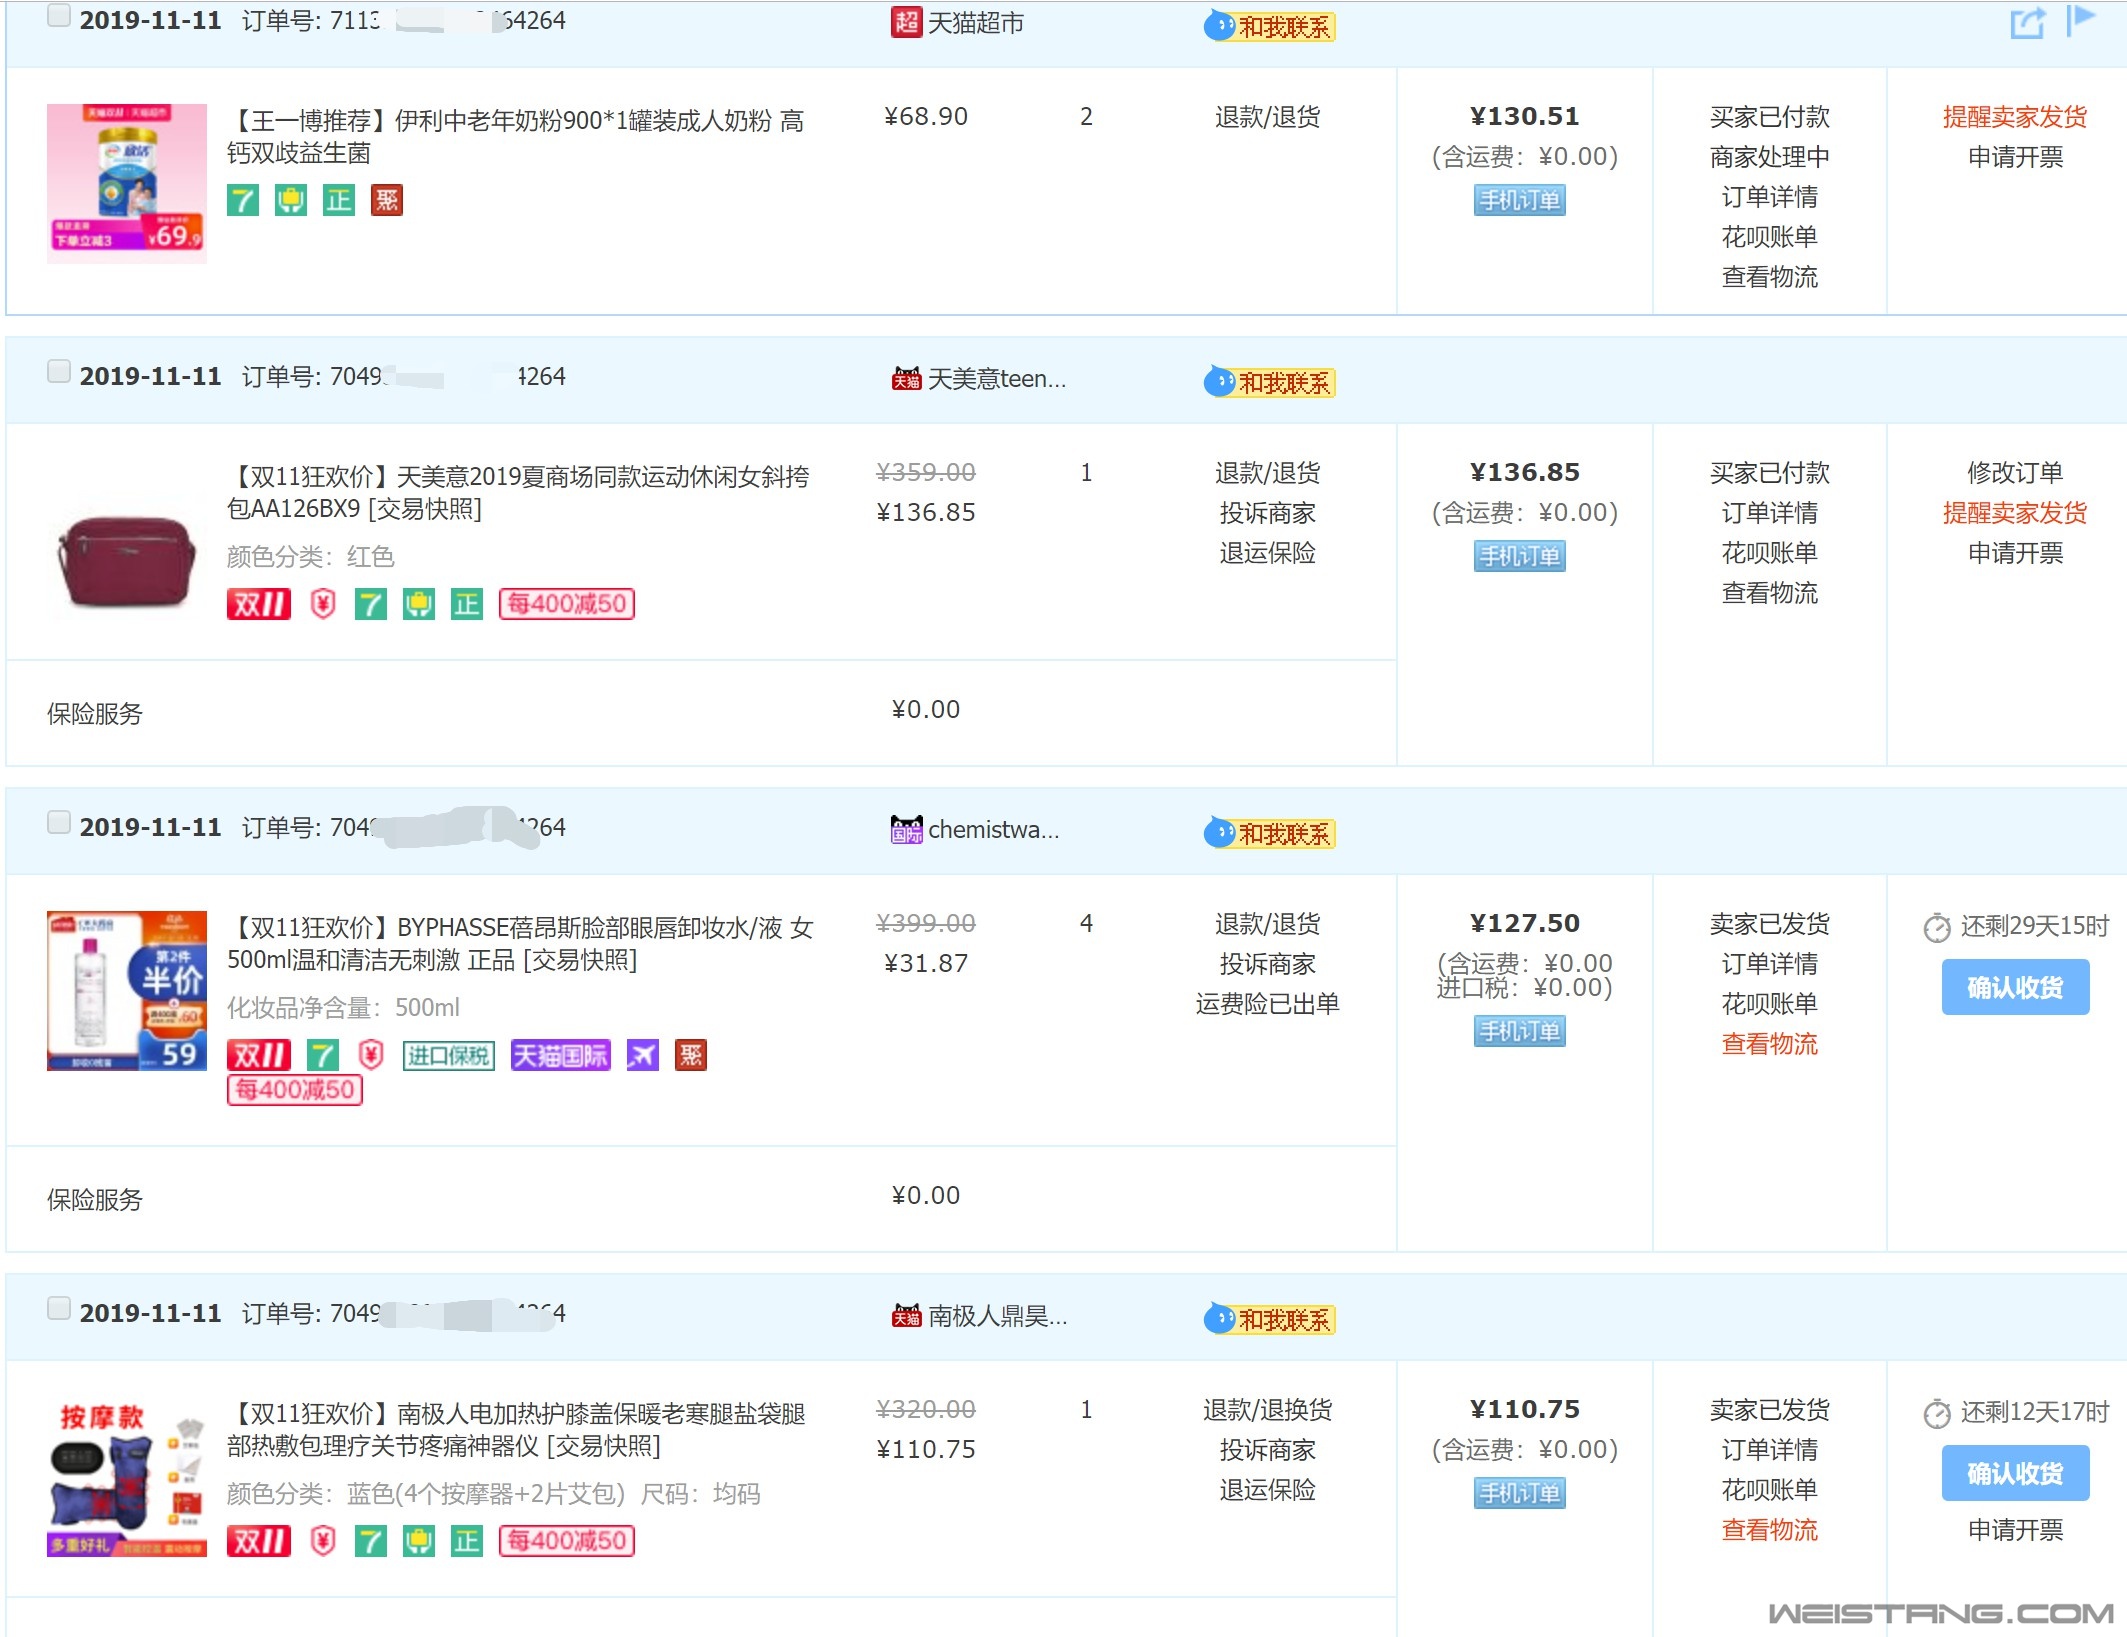Open the 天美意teen... shop name link
Screen dimensions: 2127x1637
(997, 379)
